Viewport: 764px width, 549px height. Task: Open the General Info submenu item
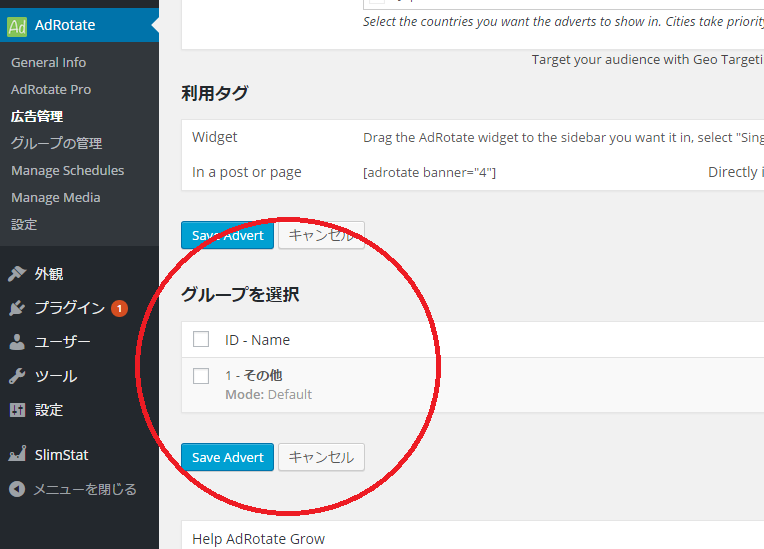(48, 62)
